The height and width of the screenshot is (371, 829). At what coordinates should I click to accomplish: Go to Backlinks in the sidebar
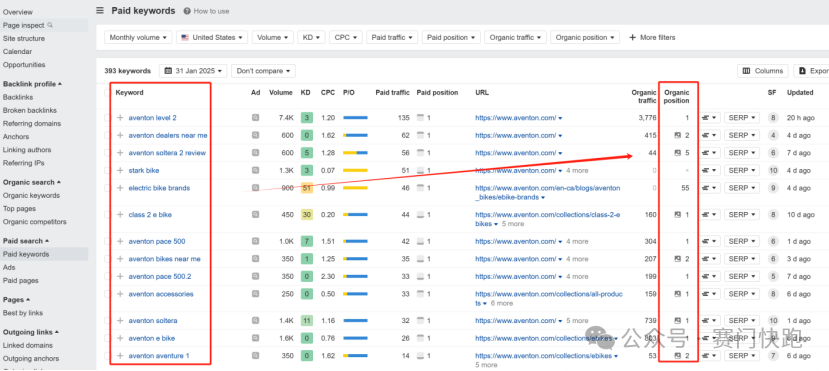[x=18, y=97]
